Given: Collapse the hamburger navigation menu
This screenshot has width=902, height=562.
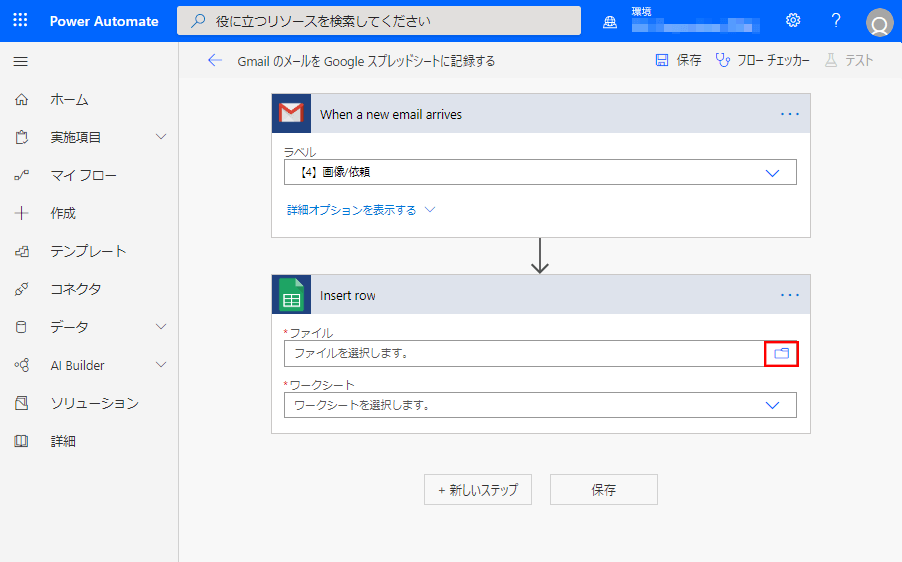Looking at the screenshot, I should coord(21,61).
